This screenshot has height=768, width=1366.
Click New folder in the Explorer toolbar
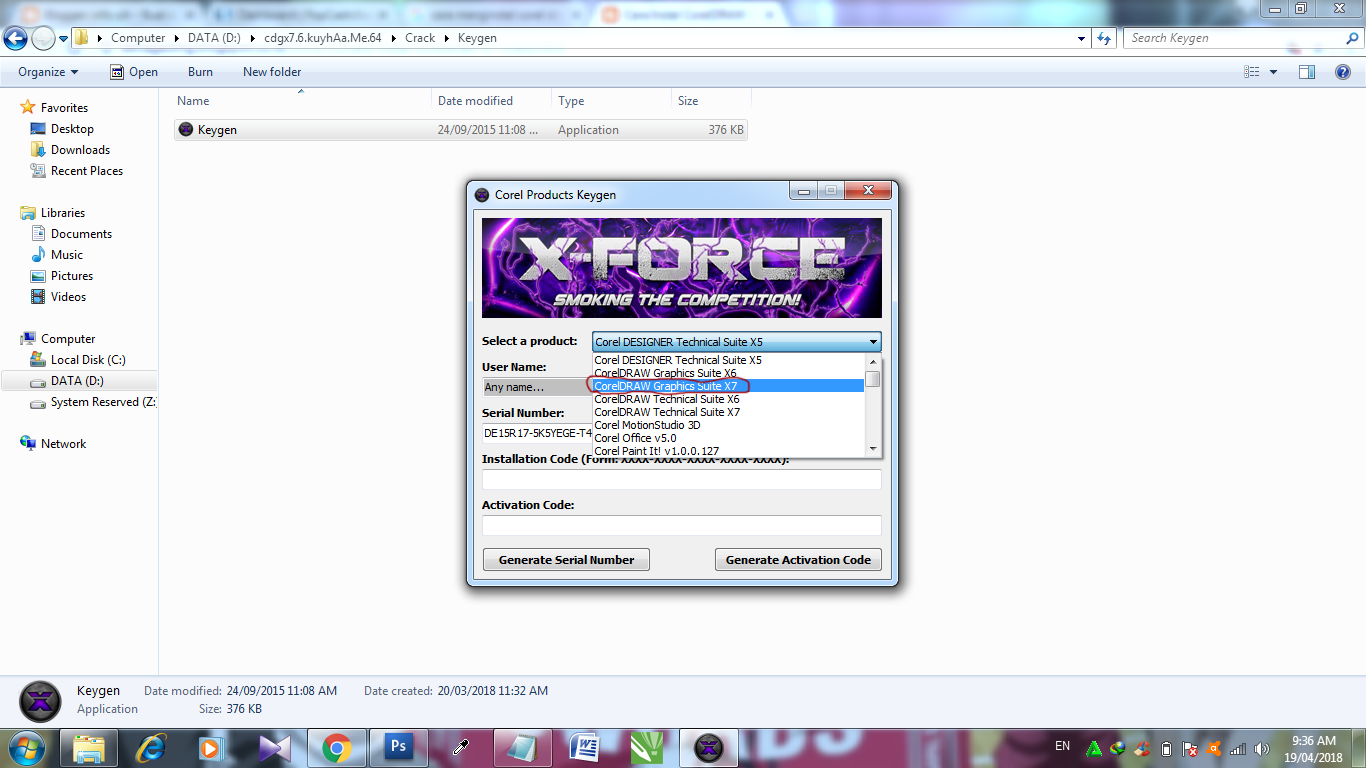(270, 71)
